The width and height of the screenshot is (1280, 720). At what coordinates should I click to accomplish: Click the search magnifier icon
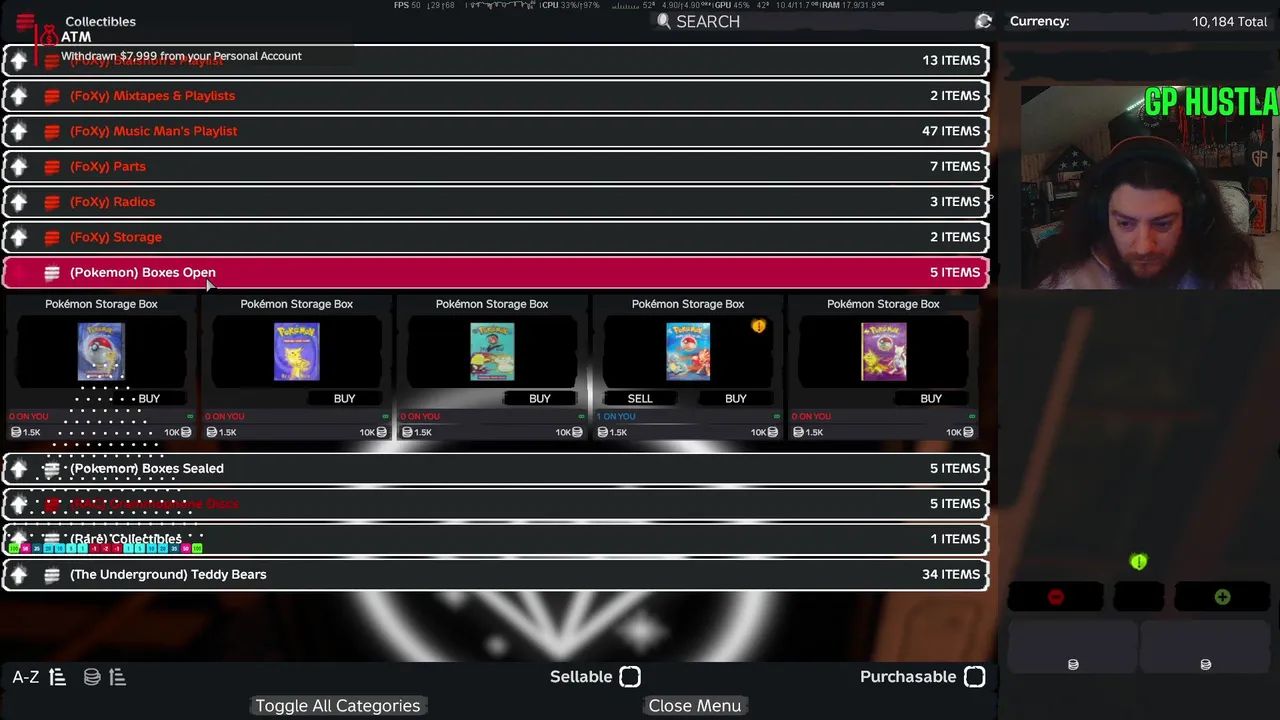pos(663,21)
